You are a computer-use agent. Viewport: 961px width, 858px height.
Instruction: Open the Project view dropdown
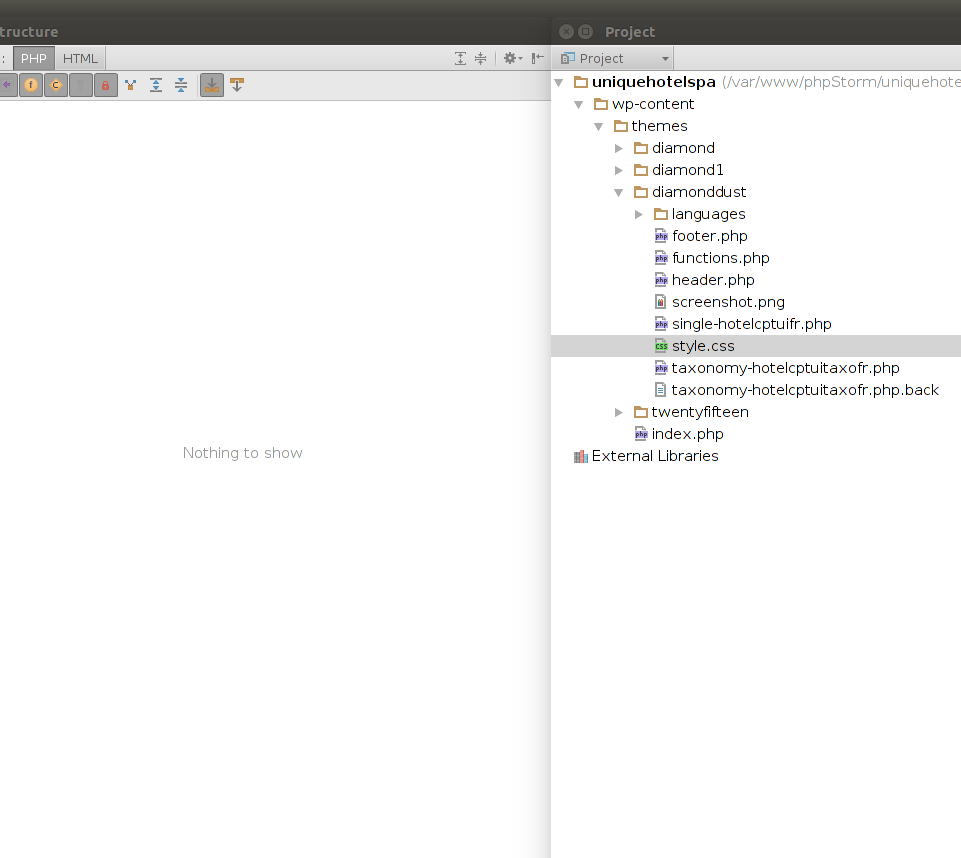tap(614, 58)
